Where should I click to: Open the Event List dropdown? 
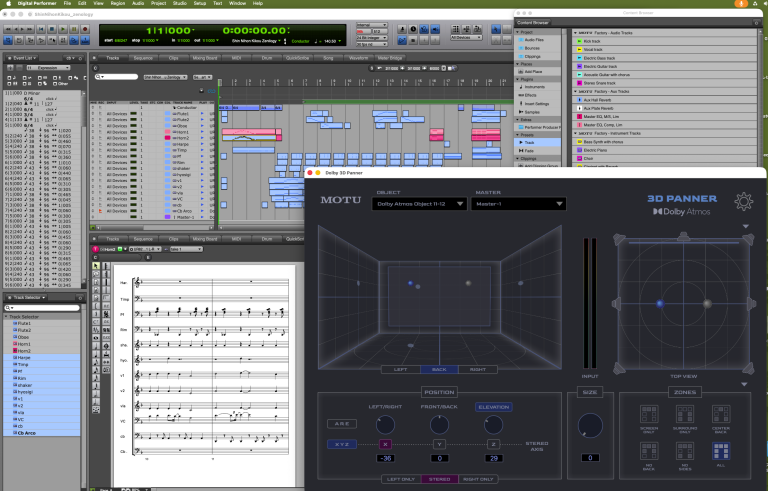click(x=23, y=58)
